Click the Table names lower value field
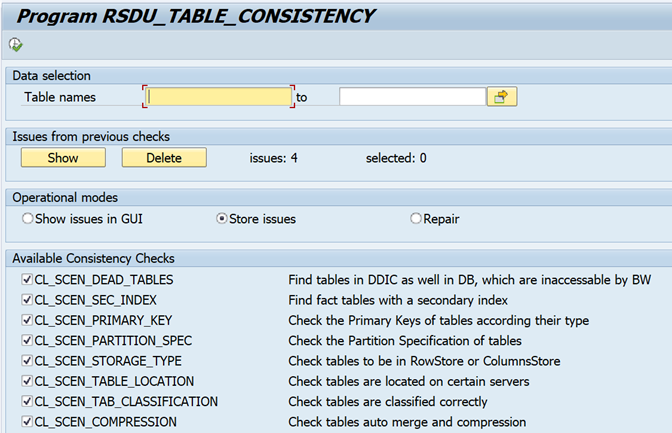The image size is (672, 433). click(219, 97)
